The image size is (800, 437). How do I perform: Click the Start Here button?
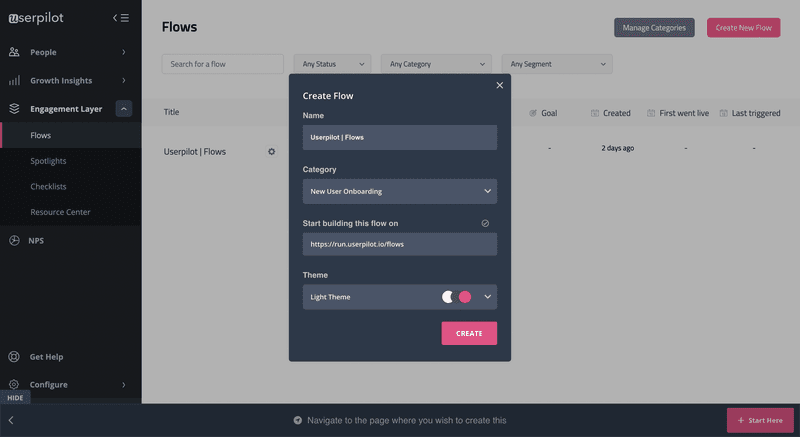pyautogui.click(x=760, y=421)
